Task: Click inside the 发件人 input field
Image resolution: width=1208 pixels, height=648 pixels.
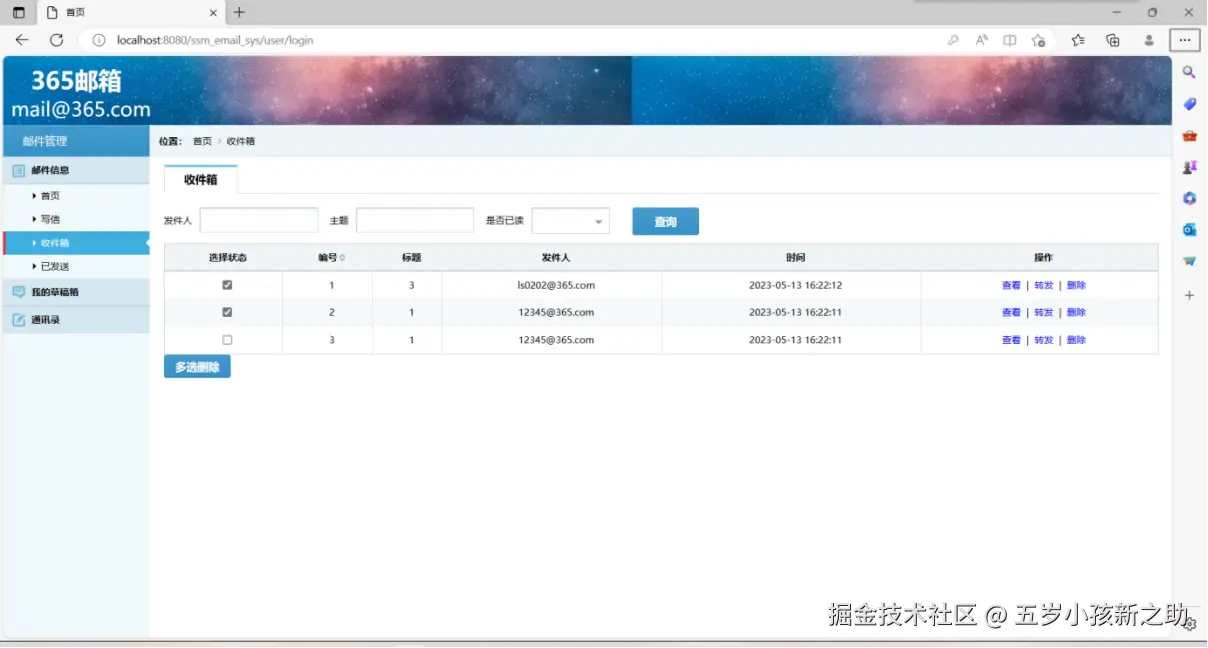Action: tap(258, 219)
